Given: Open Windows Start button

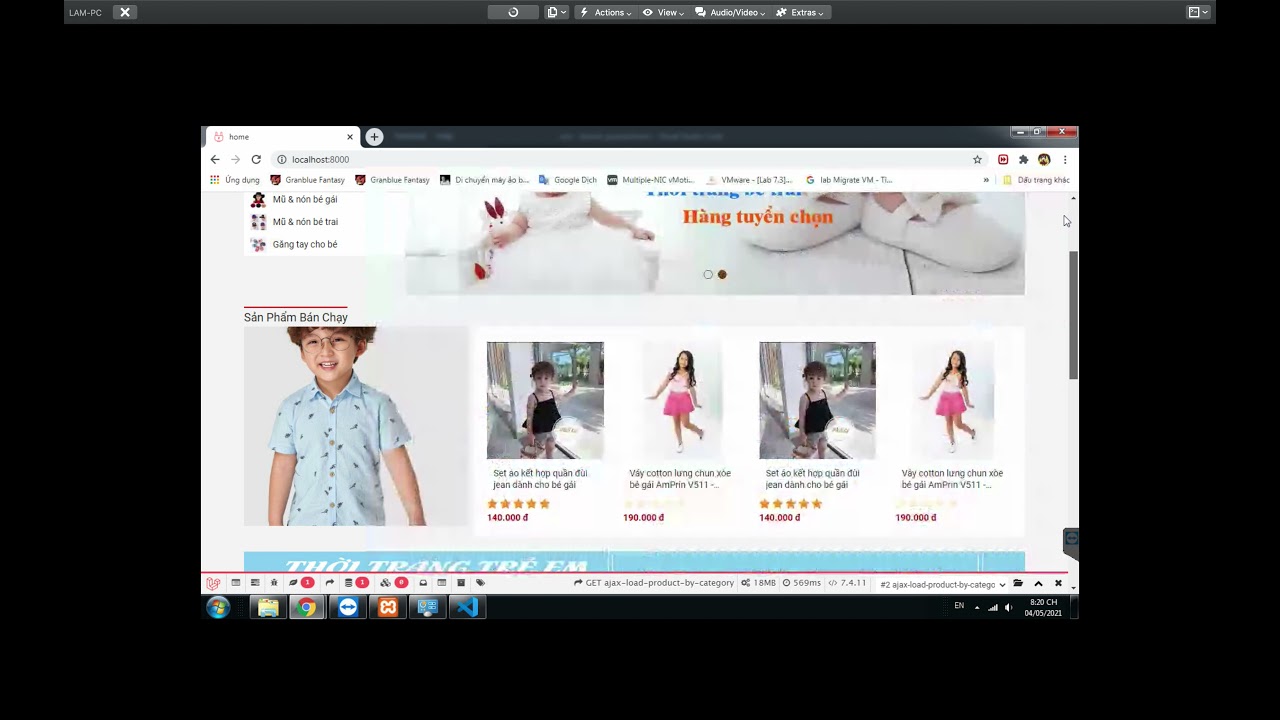Looking at the screenshot, I should tap(218, 607).
